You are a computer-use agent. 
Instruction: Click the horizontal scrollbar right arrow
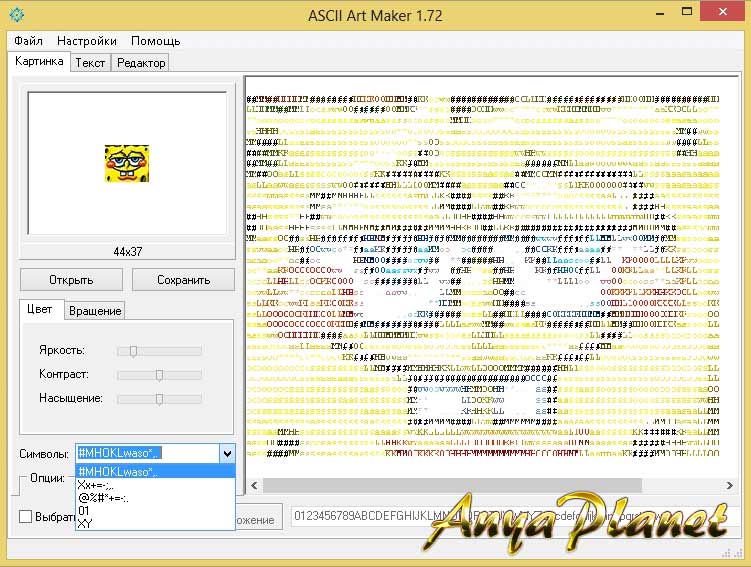pyautogui.click(x=729, y=486)
